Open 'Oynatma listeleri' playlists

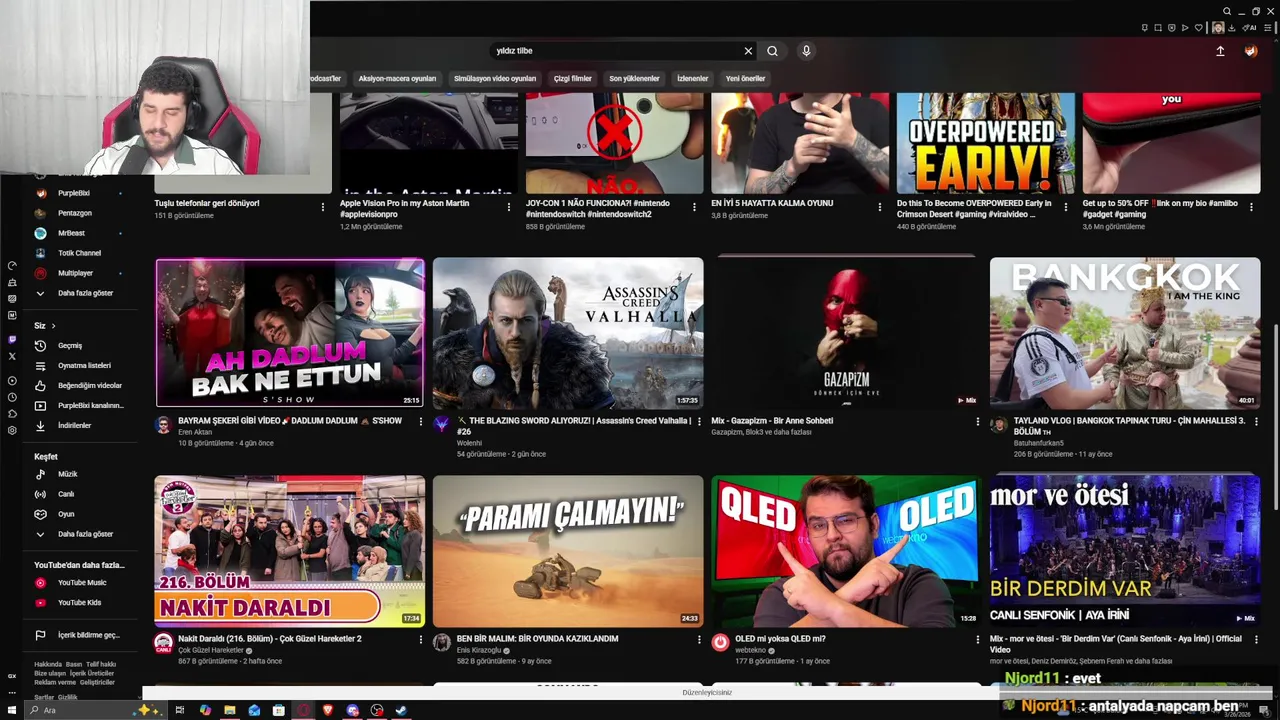coord(78,365)
